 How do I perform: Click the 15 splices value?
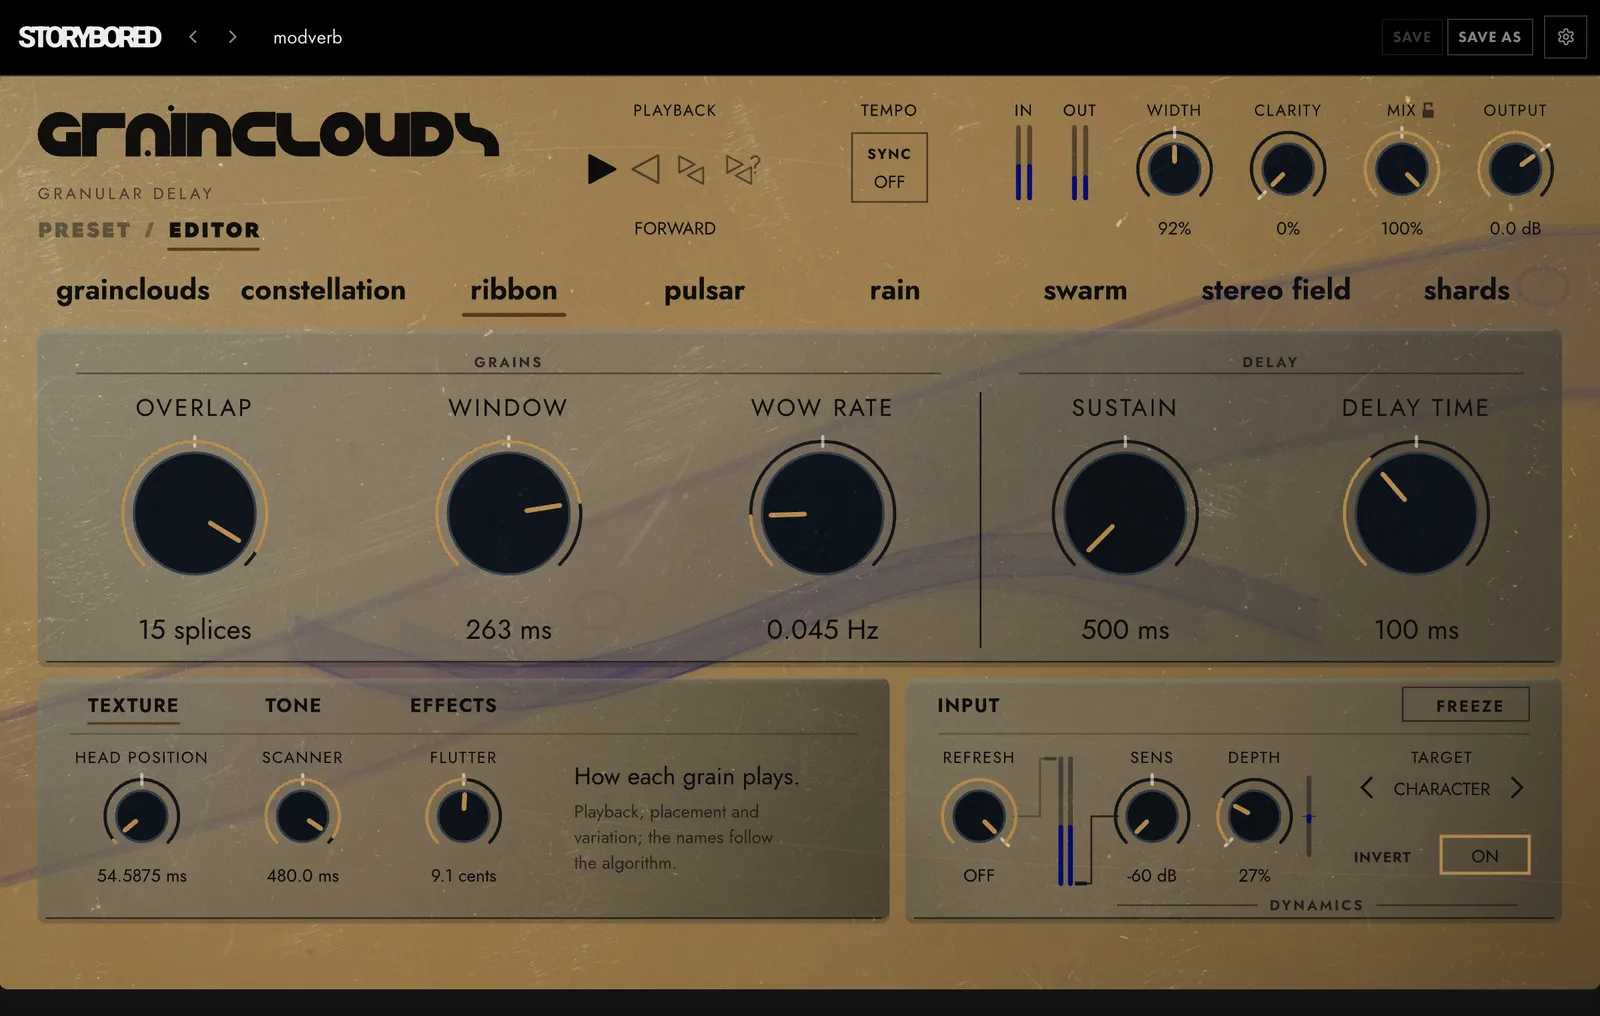click(195, 630)
